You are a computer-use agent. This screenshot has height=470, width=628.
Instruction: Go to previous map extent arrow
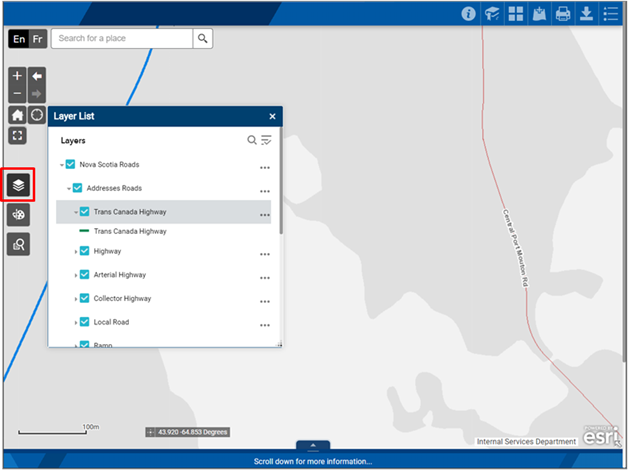coord(37,76)
